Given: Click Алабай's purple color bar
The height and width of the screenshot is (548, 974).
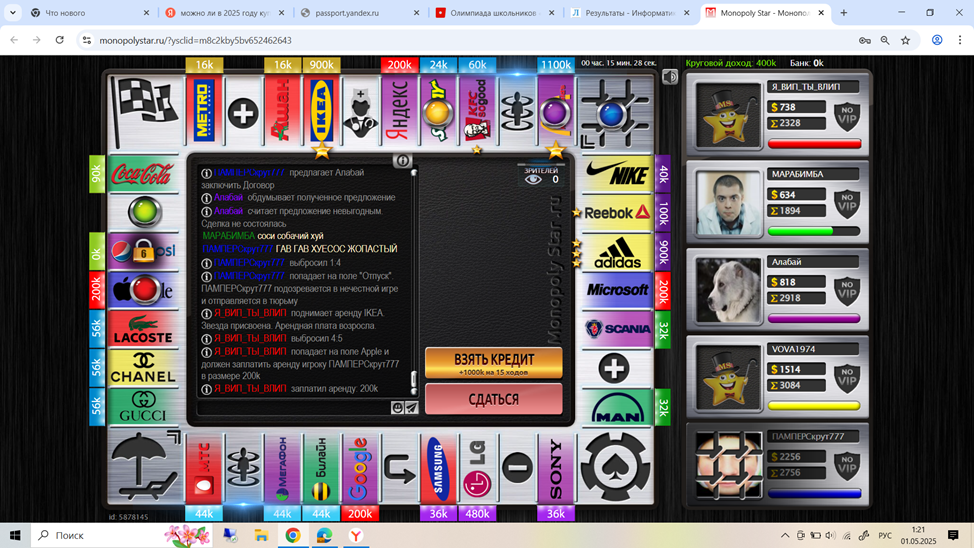Looking at the screenshot, I should point(814,319).
